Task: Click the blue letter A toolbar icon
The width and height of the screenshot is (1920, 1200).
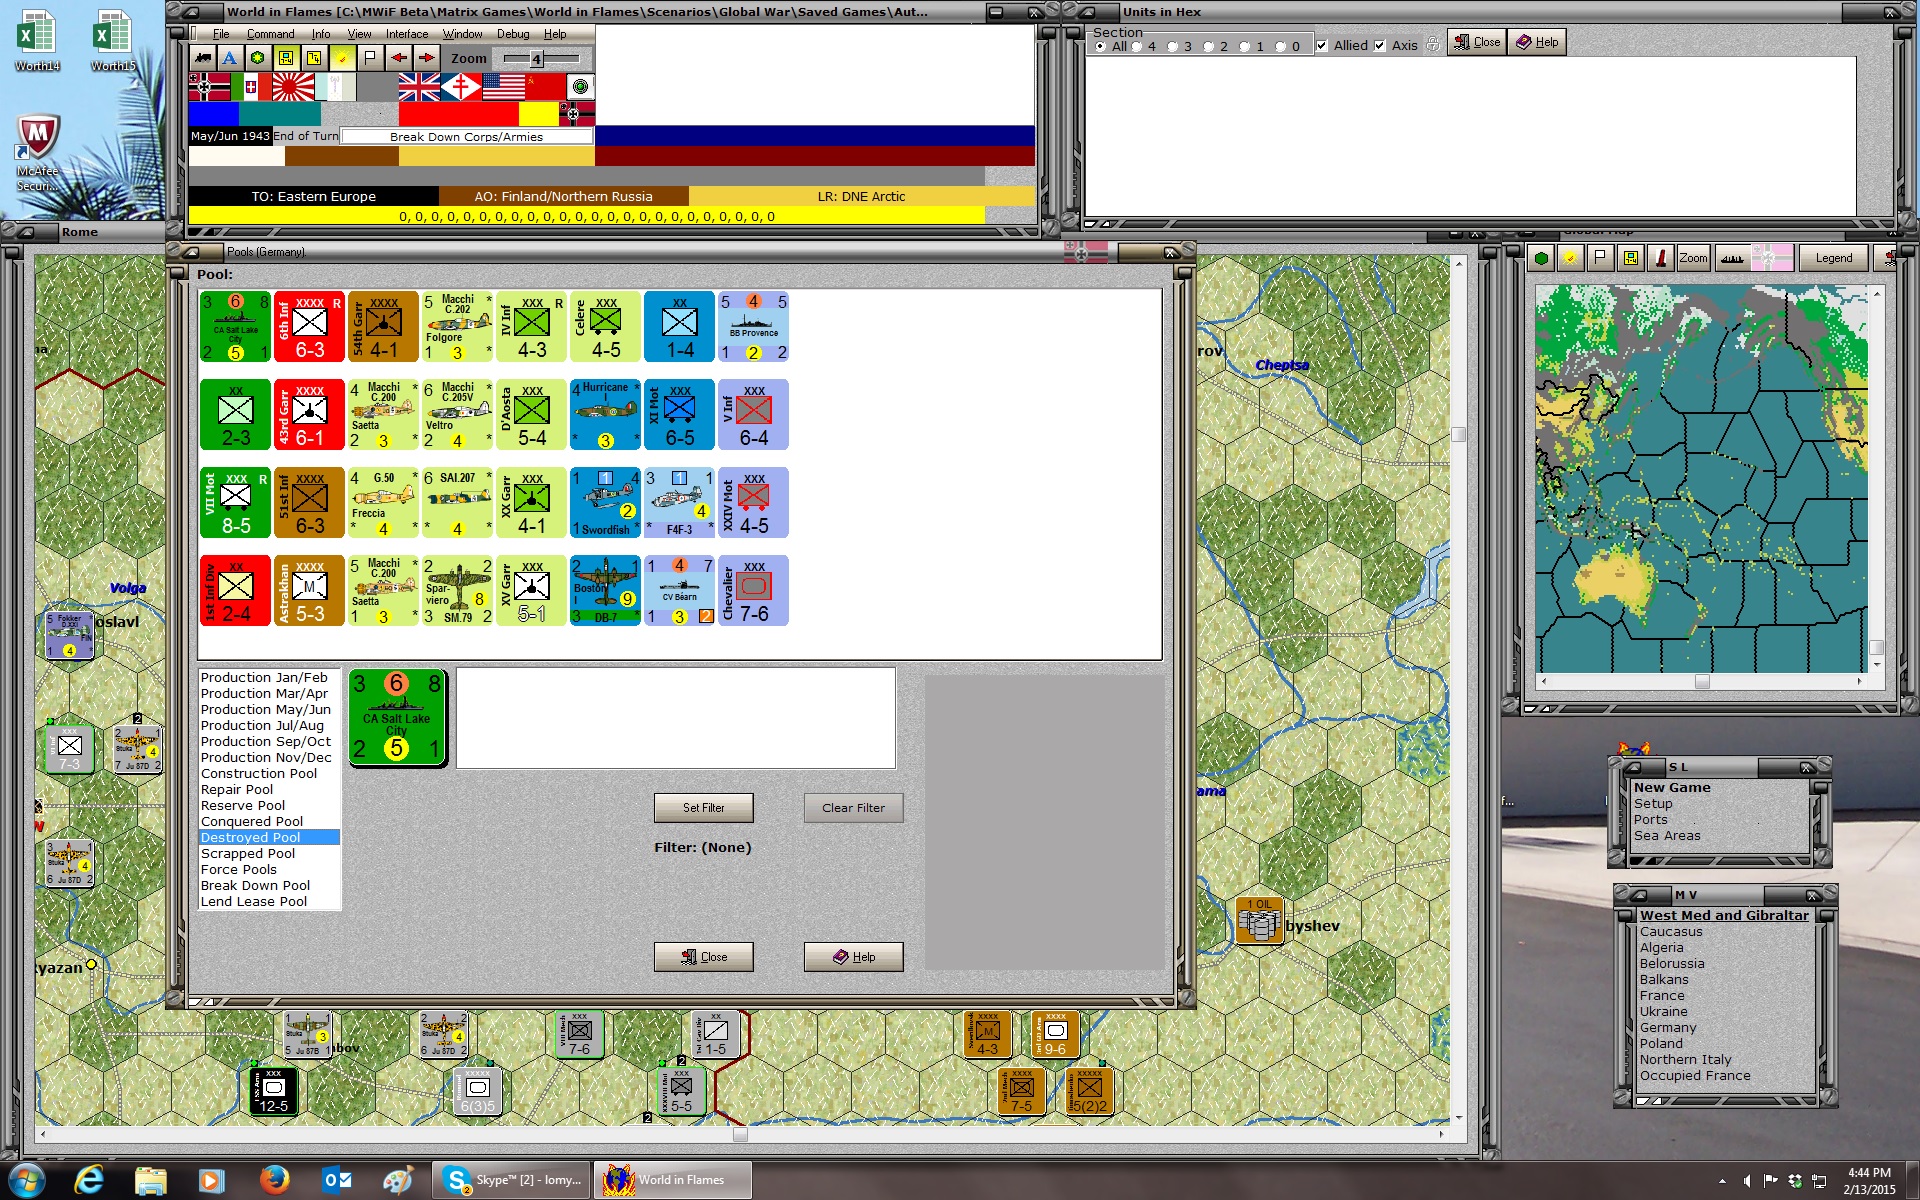Action: (x=230, y=58)
